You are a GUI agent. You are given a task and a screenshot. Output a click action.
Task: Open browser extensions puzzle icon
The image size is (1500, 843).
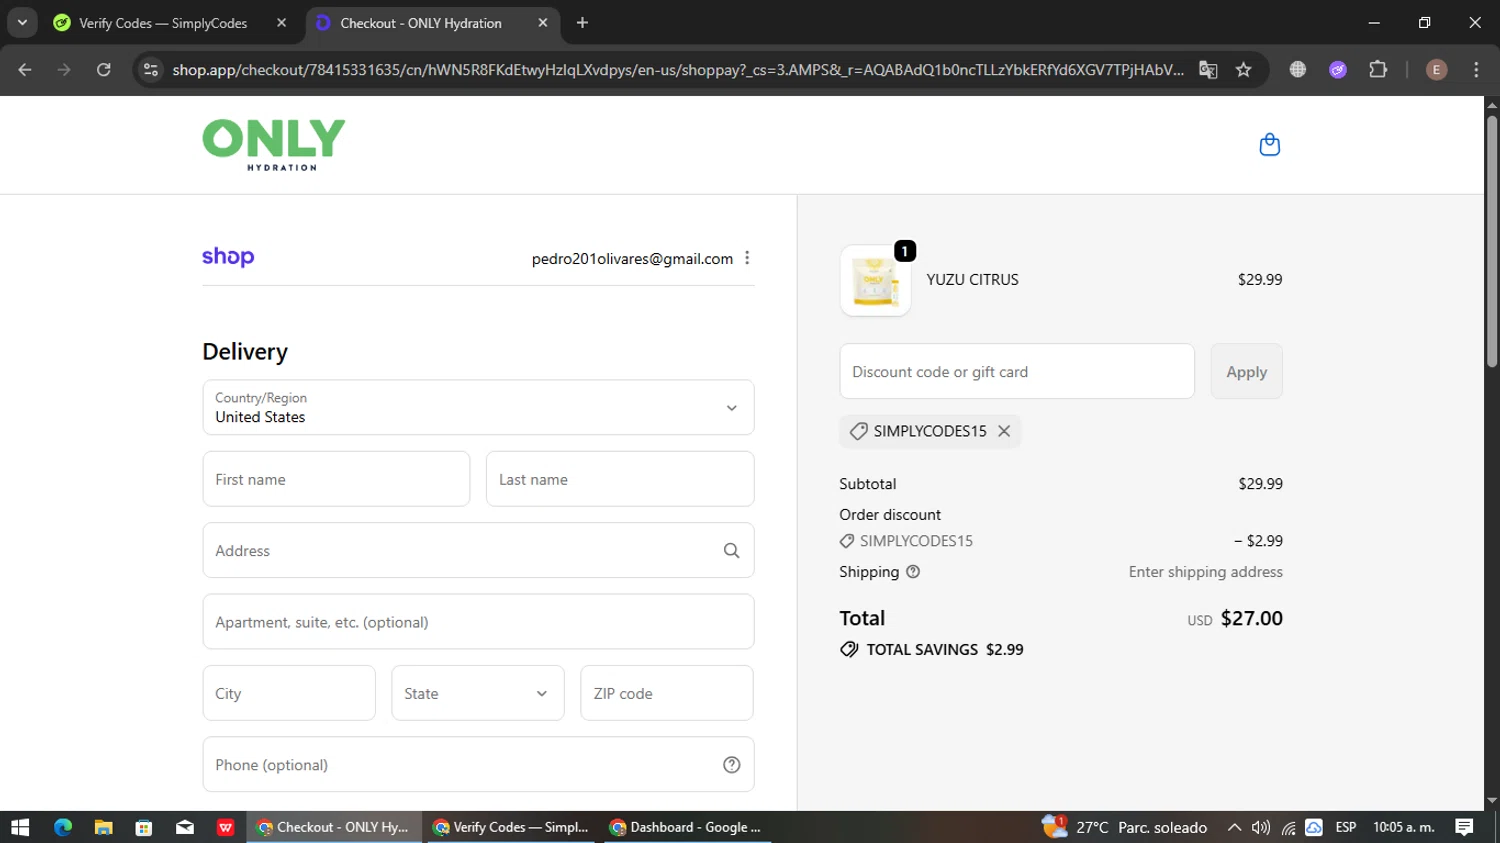1378,69
